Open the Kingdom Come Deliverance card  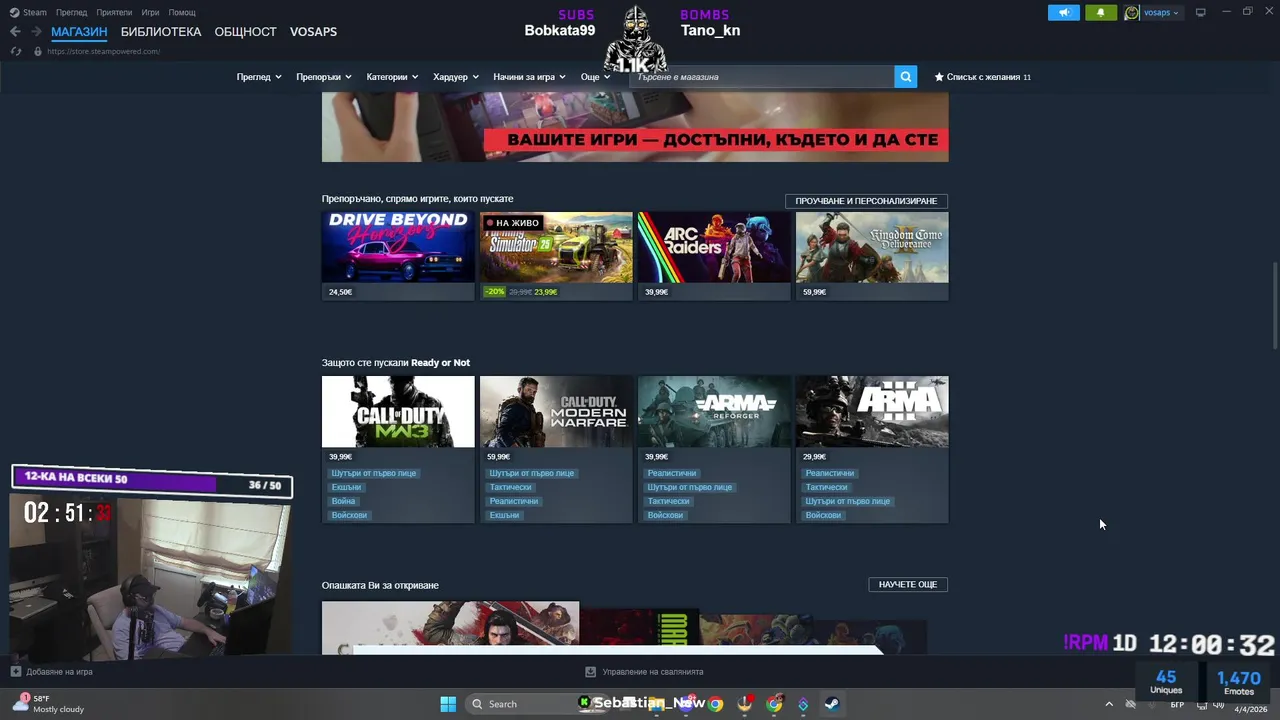click(x=872, y=256)
